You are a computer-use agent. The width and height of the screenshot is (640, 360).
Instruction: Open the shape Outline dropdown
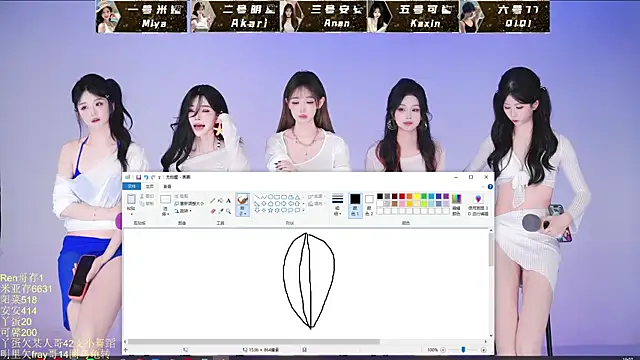pyautogui.click(x=317, y=196)
